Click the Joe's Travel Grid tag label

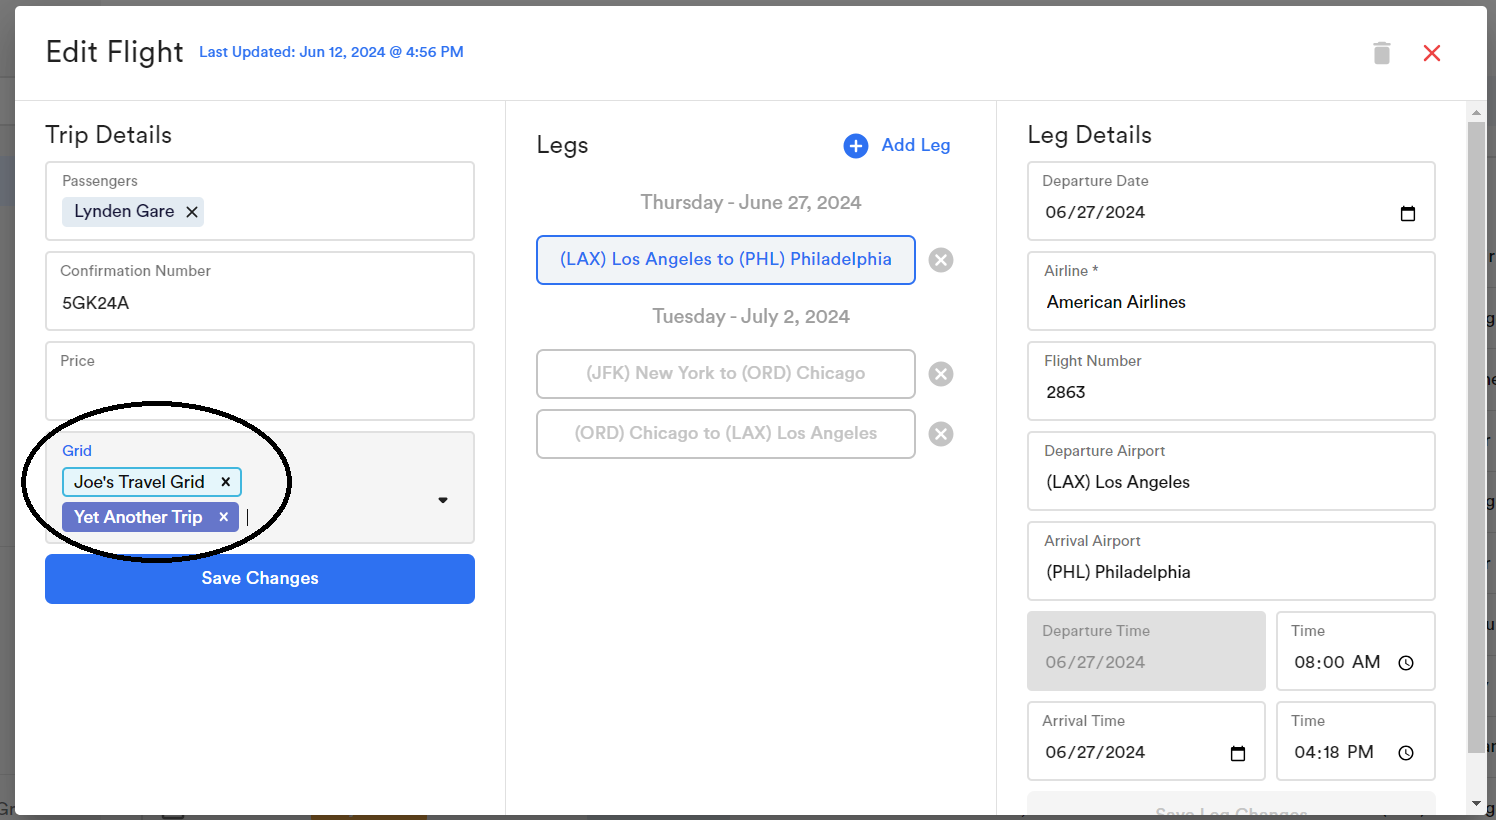click(139, 482)
